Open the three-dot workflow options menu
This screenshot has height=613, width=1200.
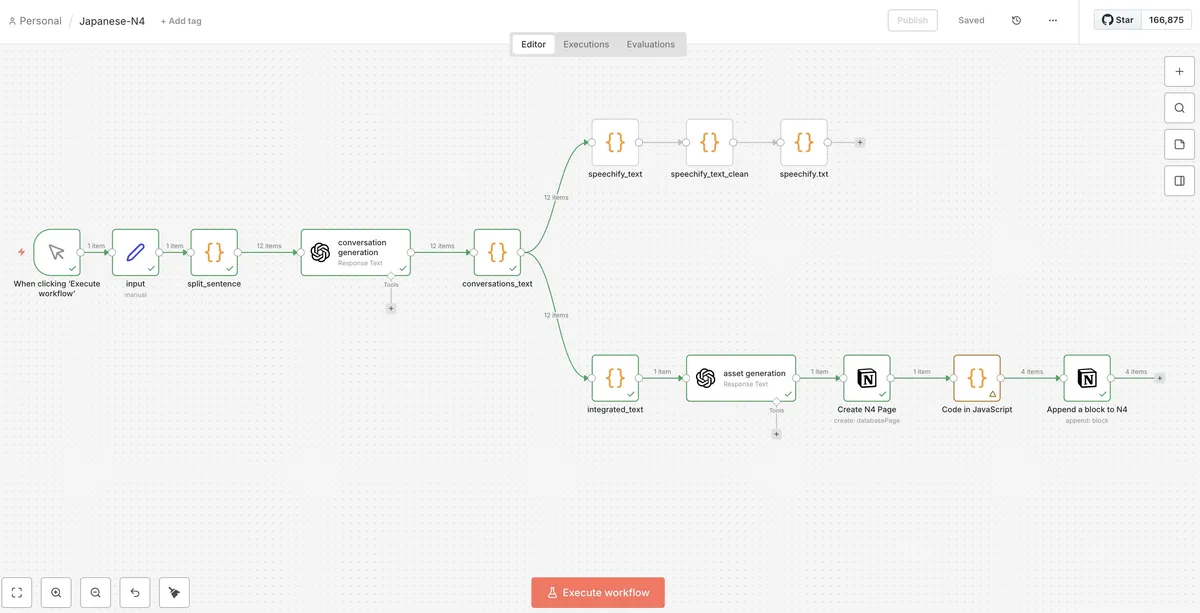(1052, 20)
